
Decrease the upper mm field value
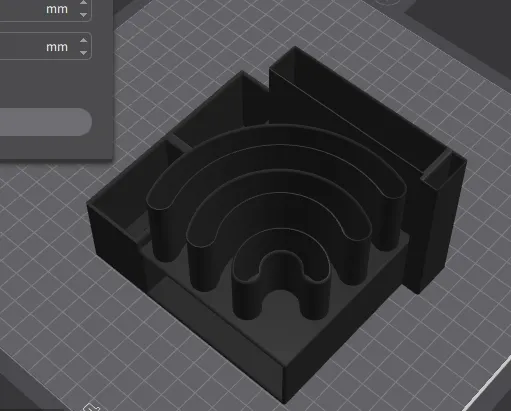click(83, 15)
